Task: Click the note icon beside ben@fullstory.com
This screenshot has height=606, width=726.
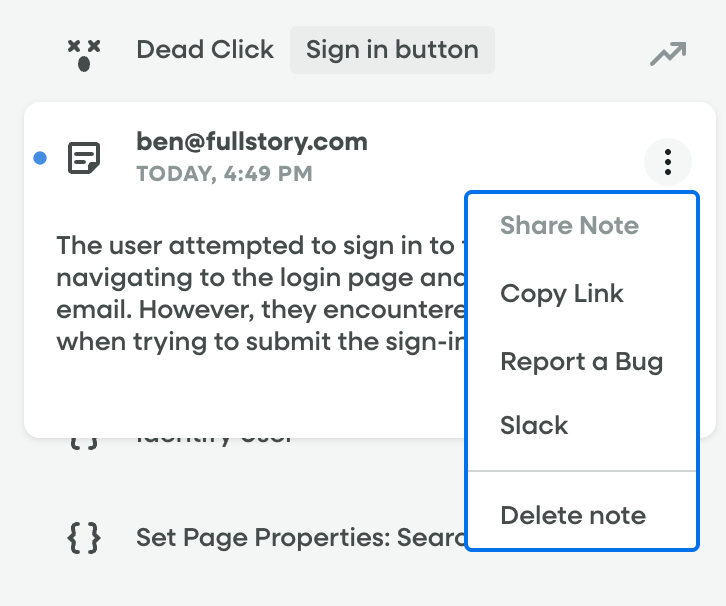Action: pyautogui.click(x=84, y=158)
